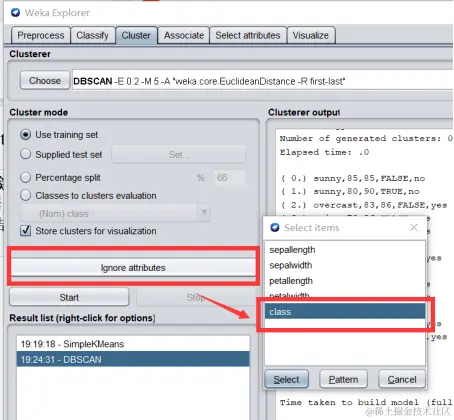Click output row '( 1.) sunny,80,90,TRUE,no'

point(350,191)
